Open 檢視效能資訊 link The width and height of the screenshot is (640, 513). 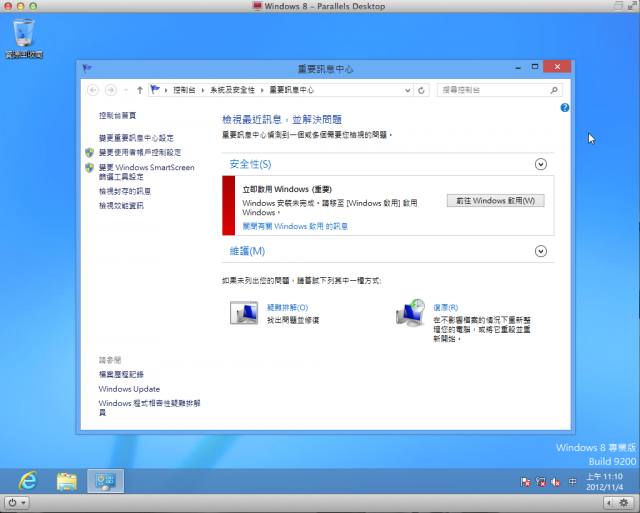click(121, 205)
